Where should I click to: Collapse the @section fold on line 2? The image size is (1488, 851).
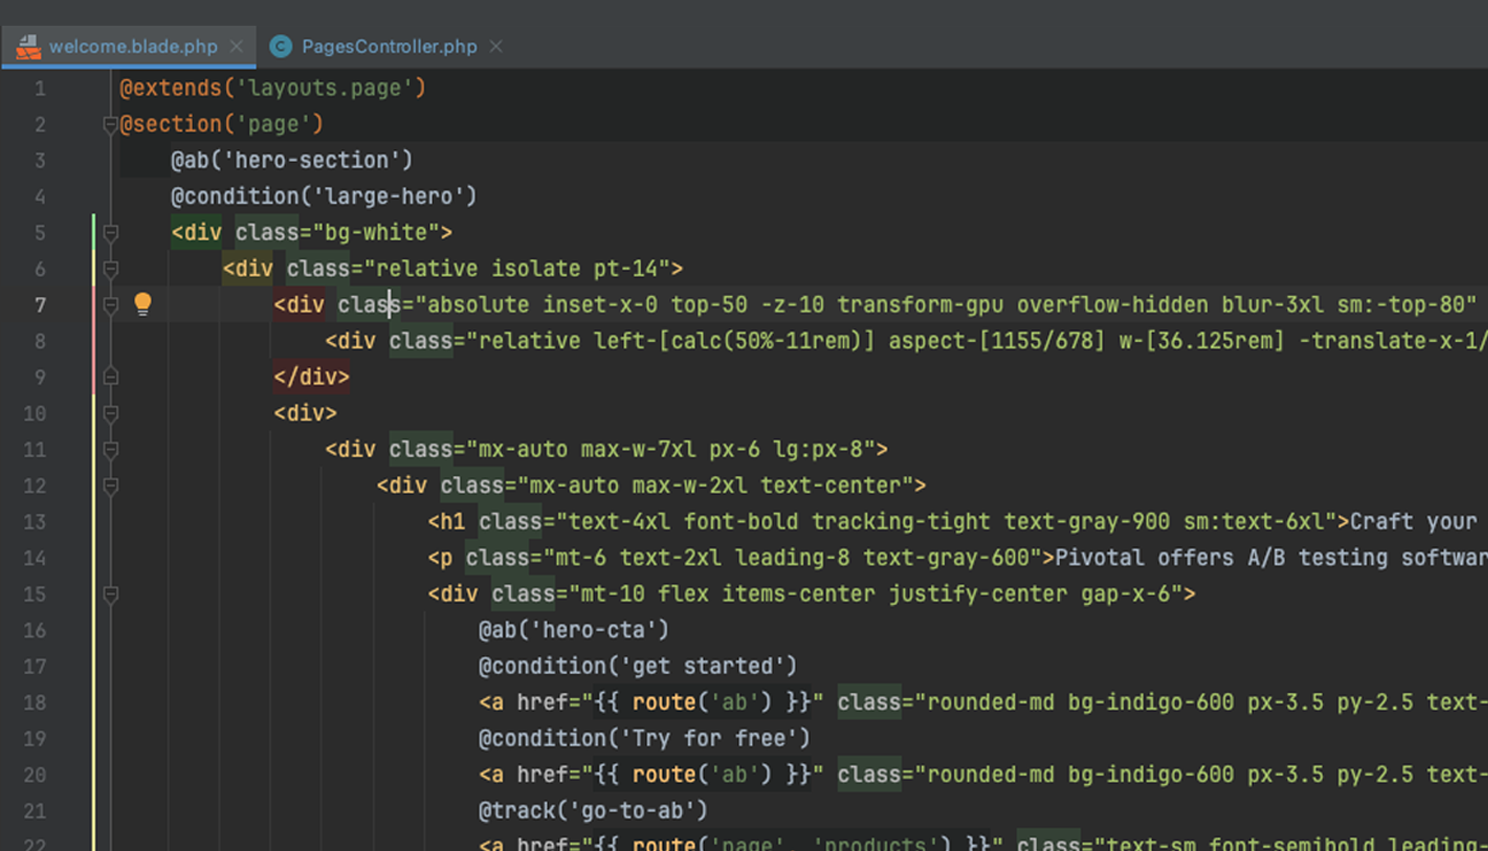coord(111,124)
